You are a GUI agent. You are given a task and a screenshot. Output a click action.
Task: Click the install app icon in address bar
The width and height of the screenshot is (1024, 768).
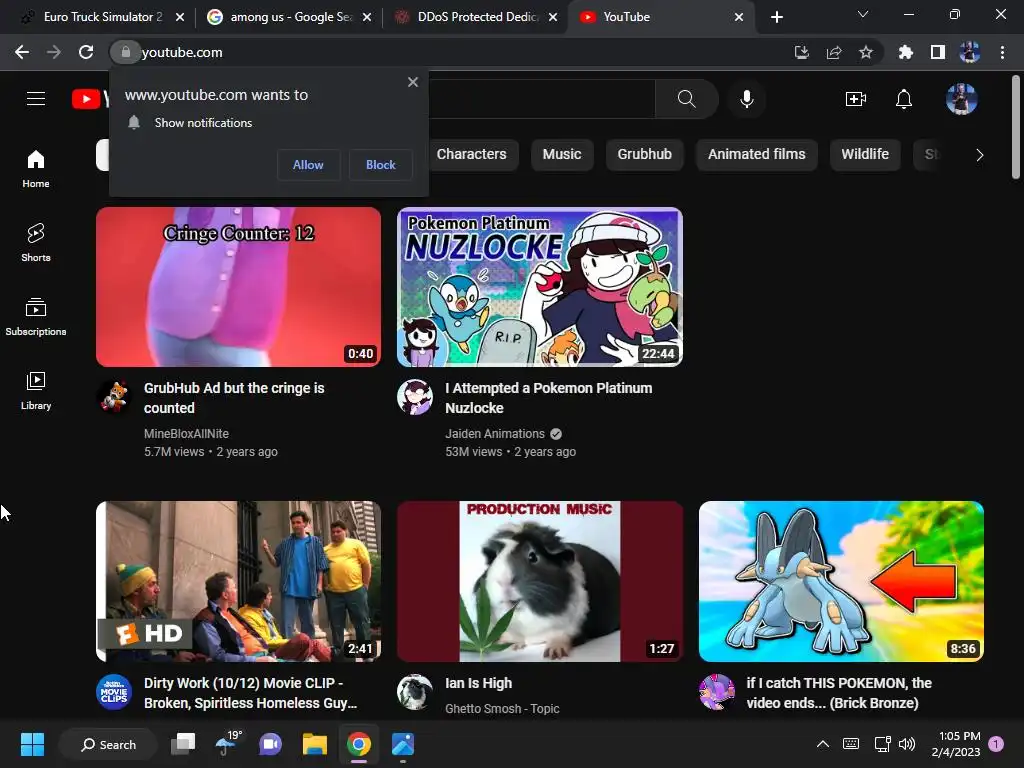click(x=801, y=52)
